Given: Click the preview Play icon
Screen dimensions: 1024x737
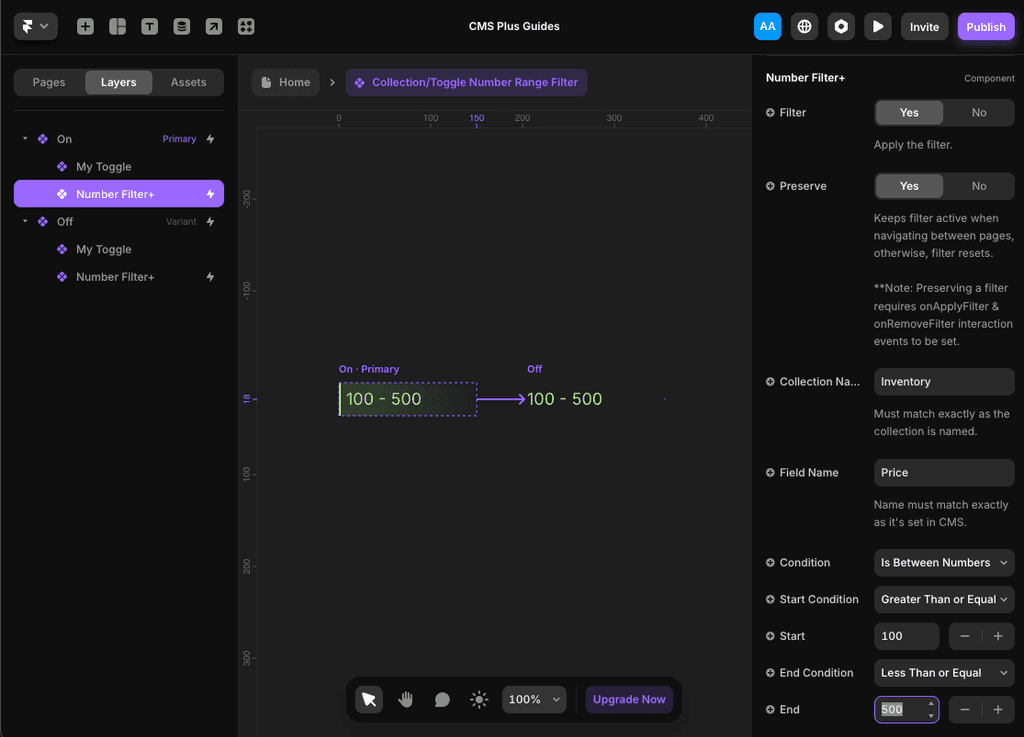Looking at the screenshot, I should 877,26.
